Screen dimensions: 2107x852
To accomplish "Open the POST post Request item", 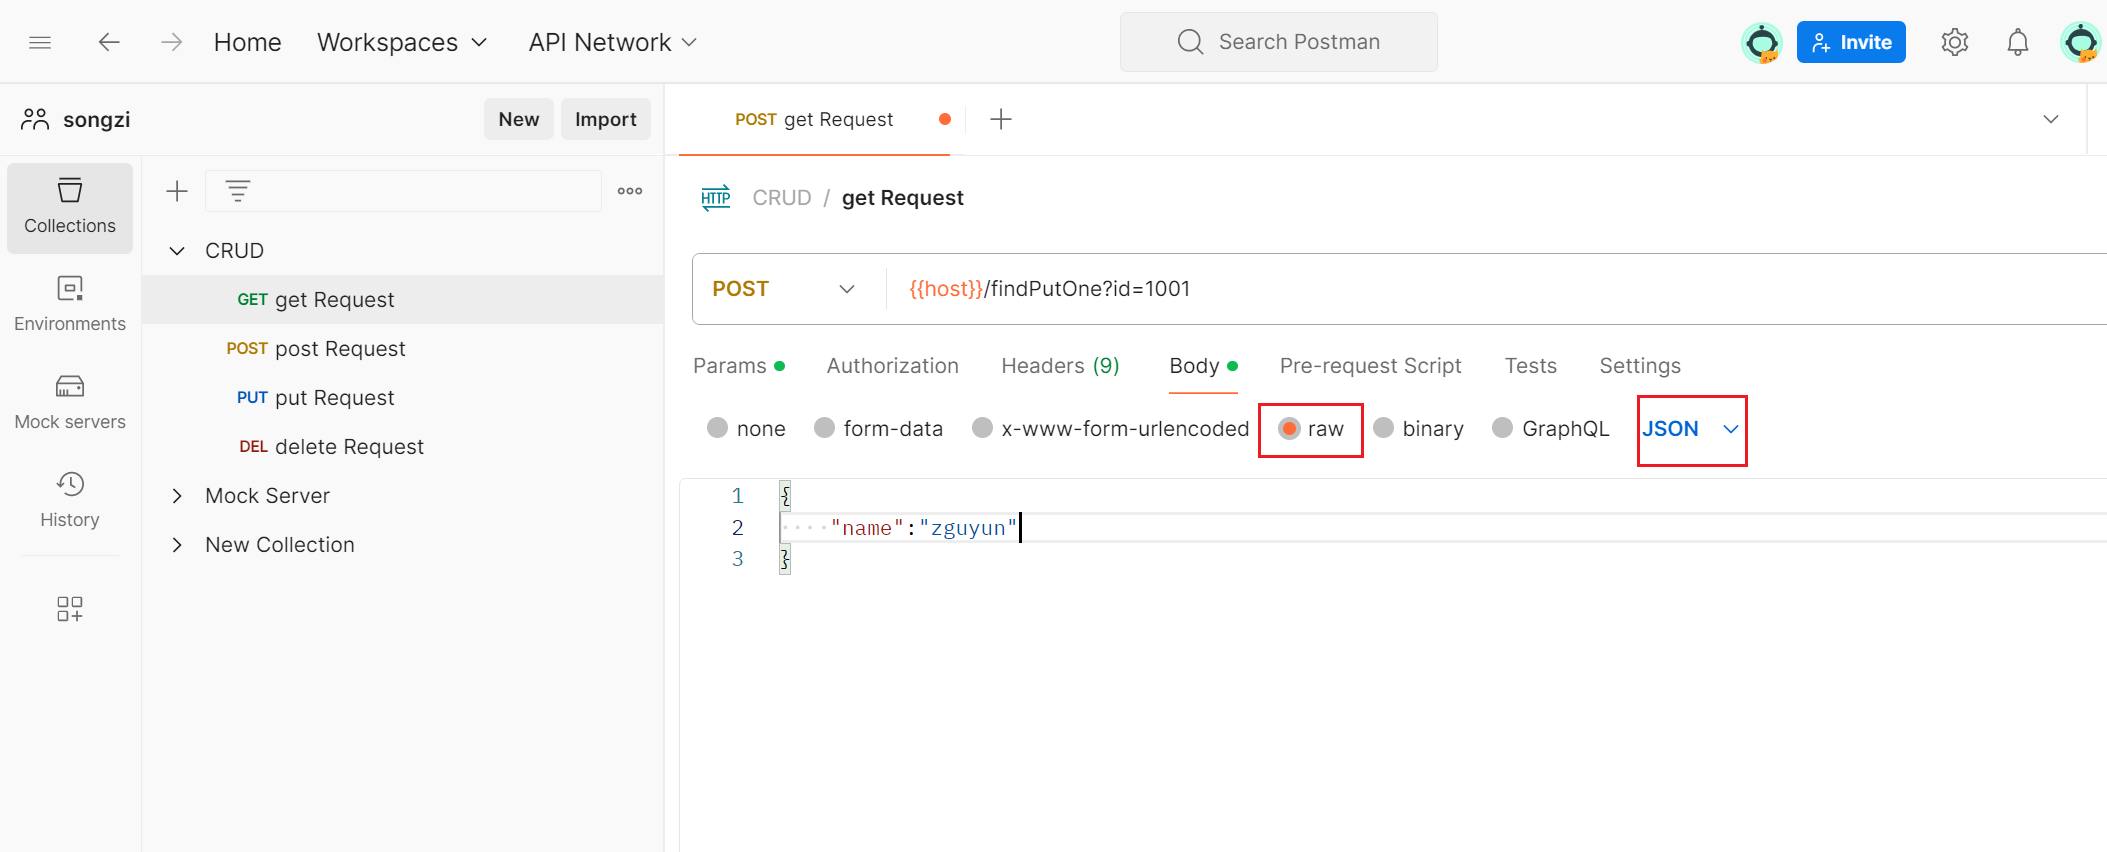I will tap(403, 349).
